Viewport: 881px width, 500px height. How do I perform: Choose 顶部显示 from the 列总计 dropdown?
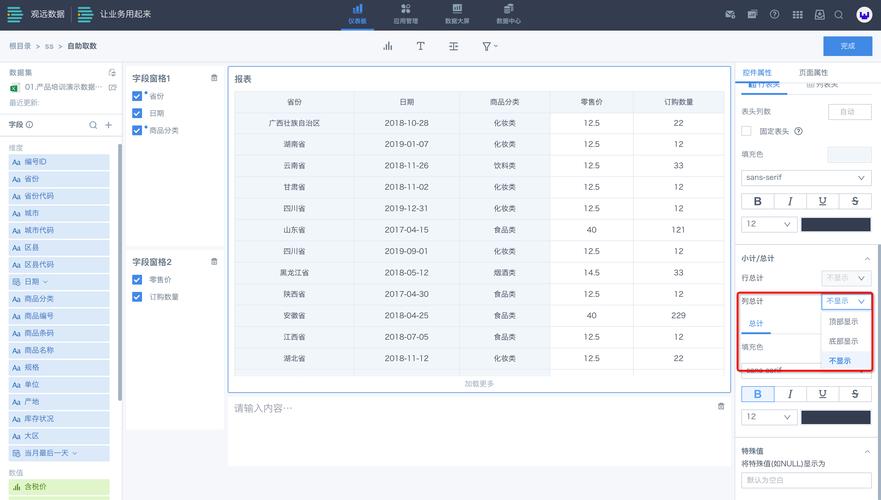(843, 322)
